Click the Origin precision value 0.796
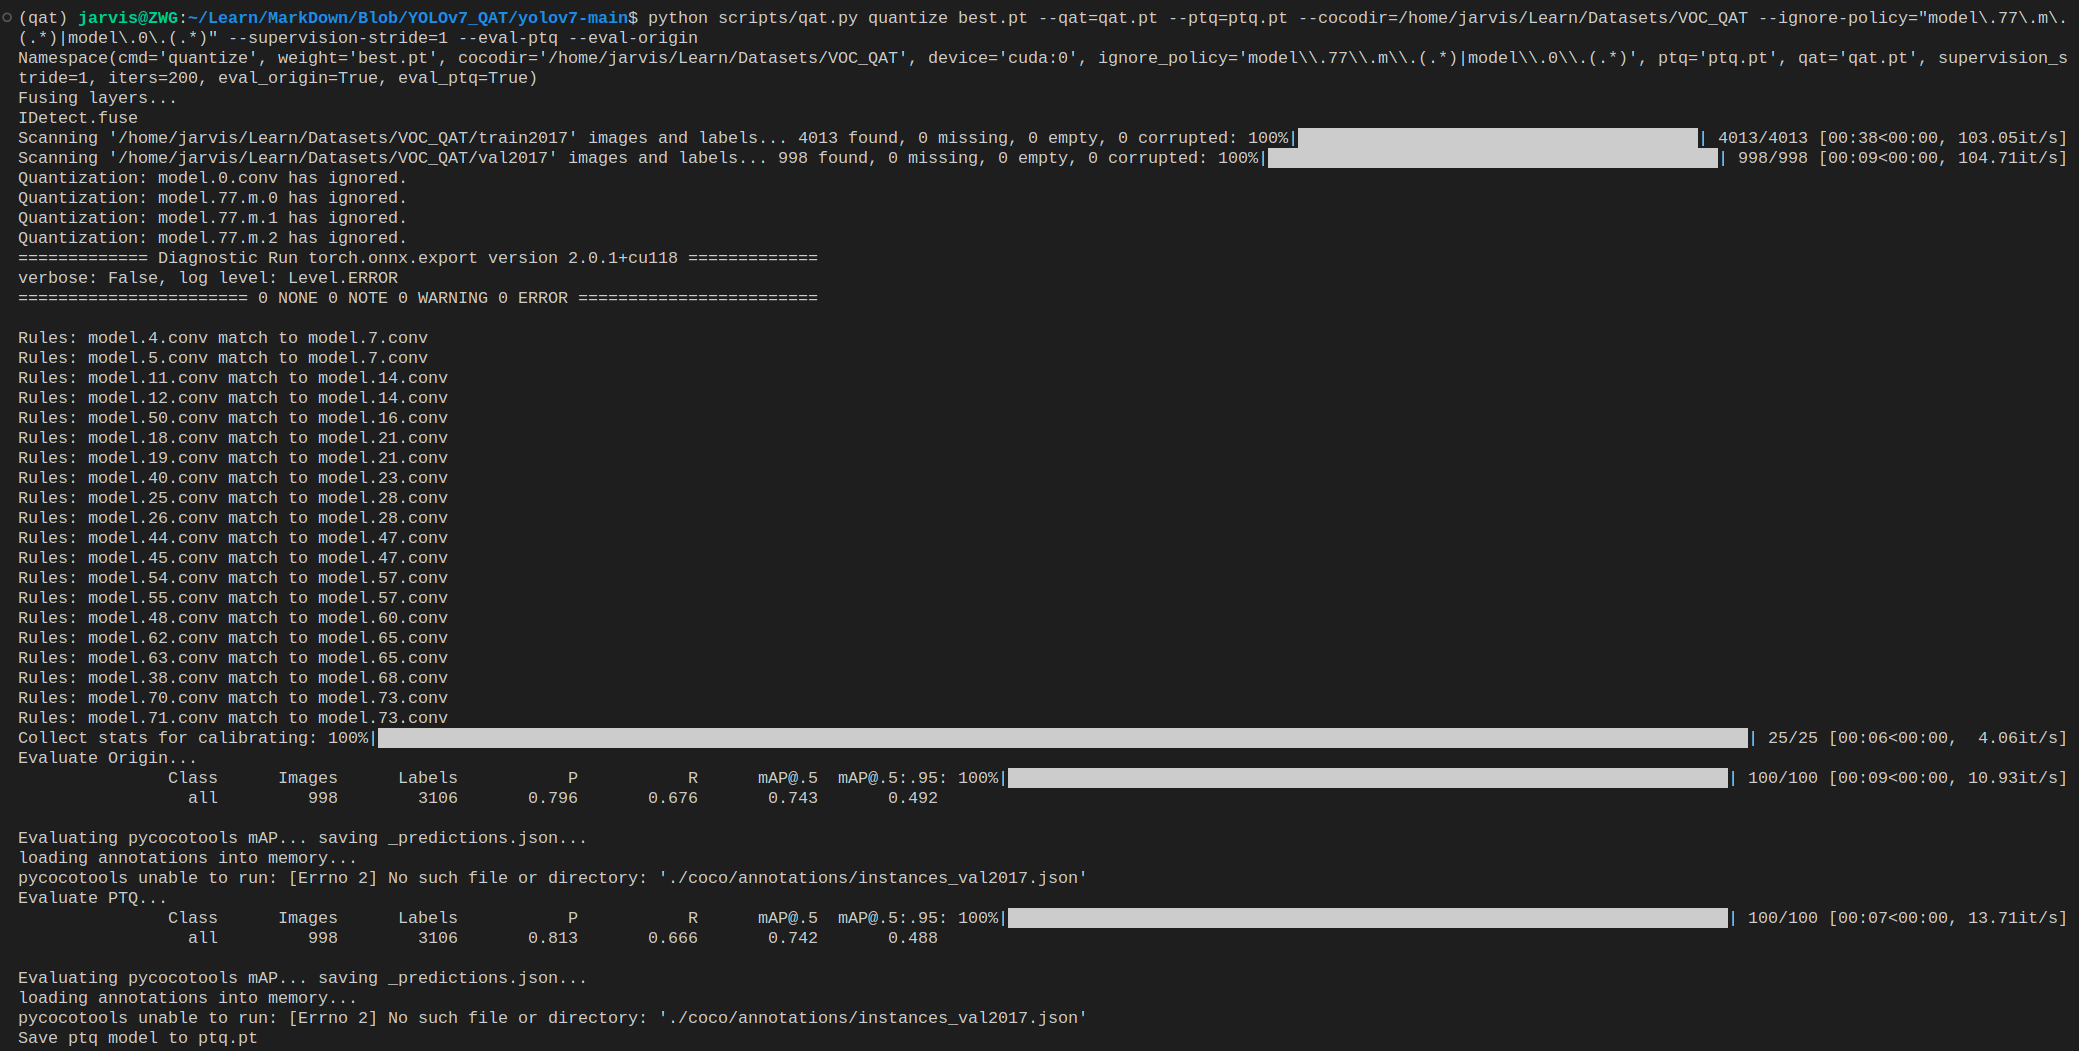 pos(553,798)
